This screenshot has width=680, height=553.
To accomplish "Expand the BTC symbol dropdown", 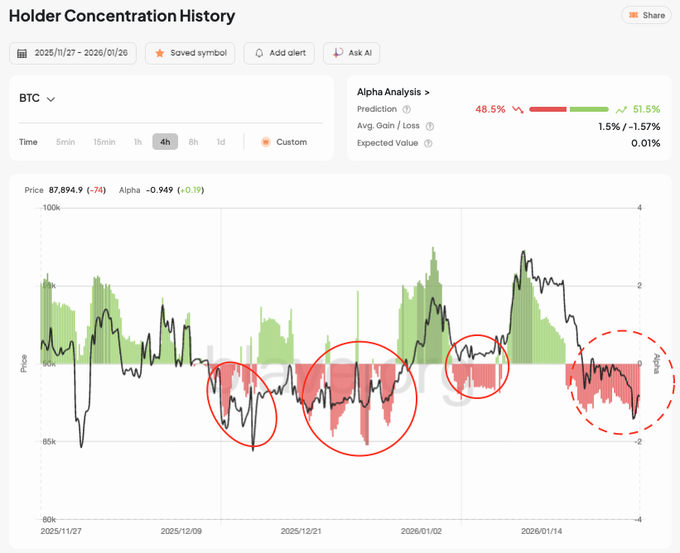I will pyautogui.click(x=38, y=98).
